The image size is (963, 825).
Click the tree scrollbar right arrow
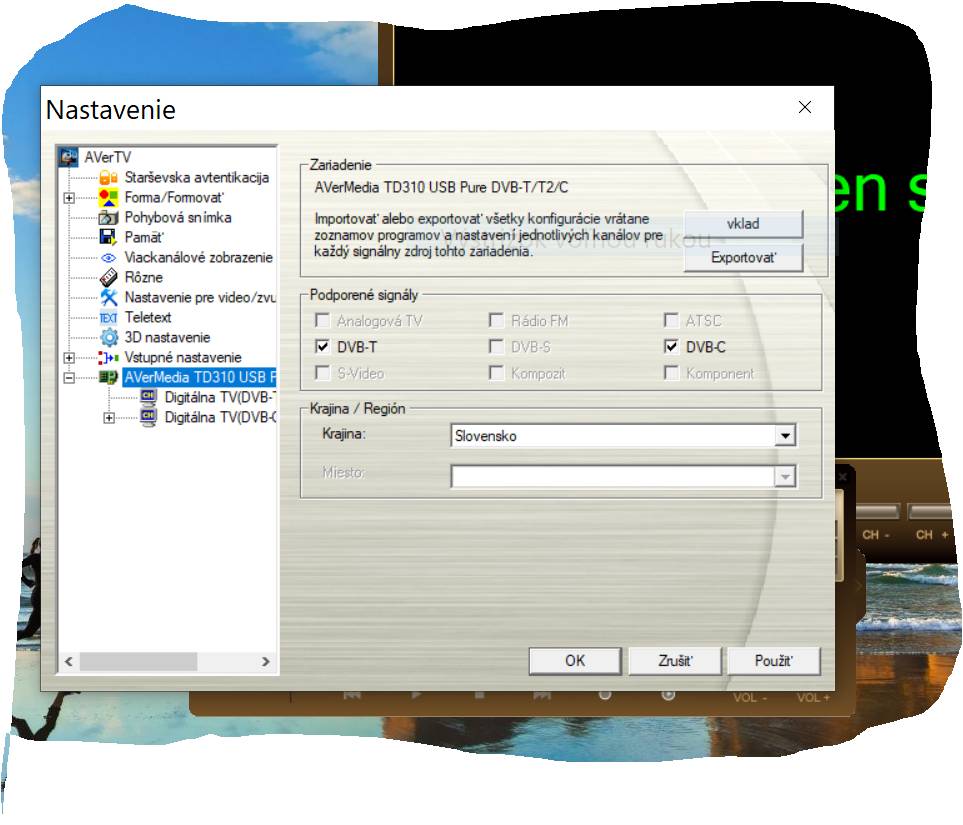tap(265, 662)
